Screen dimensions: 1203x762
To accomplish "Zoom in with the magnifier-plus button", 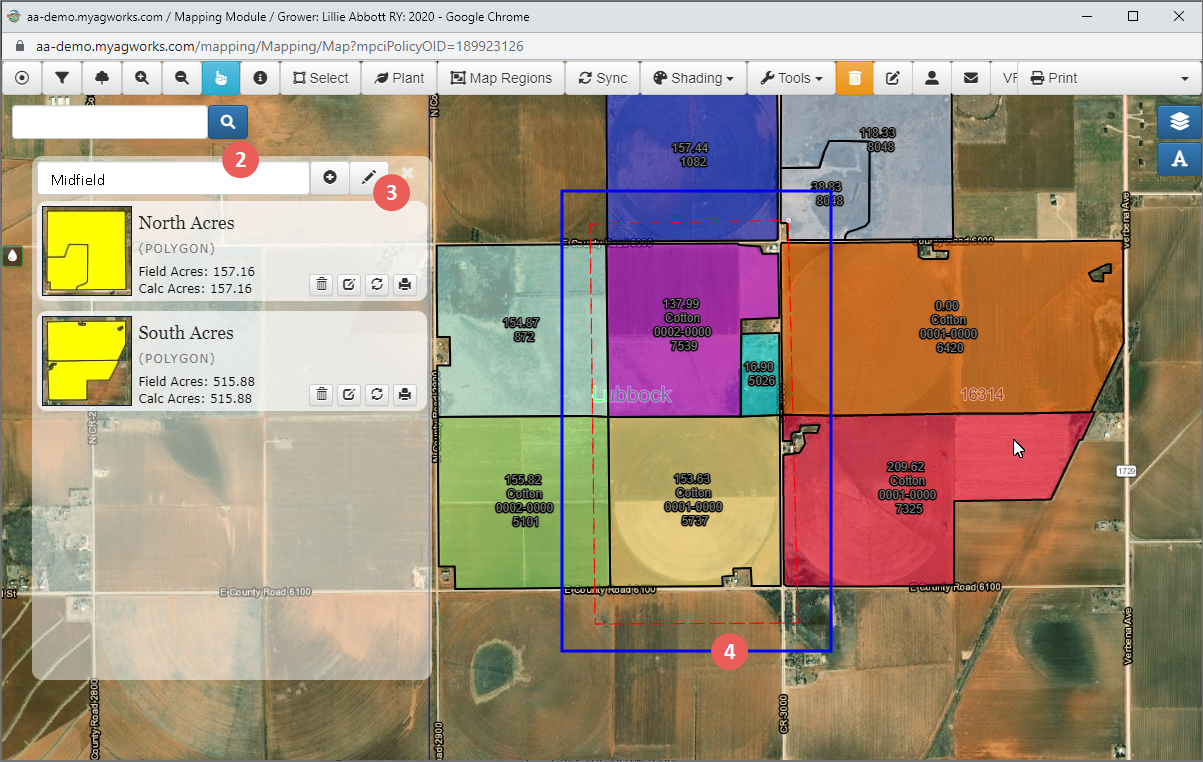I will pos(142,78).
